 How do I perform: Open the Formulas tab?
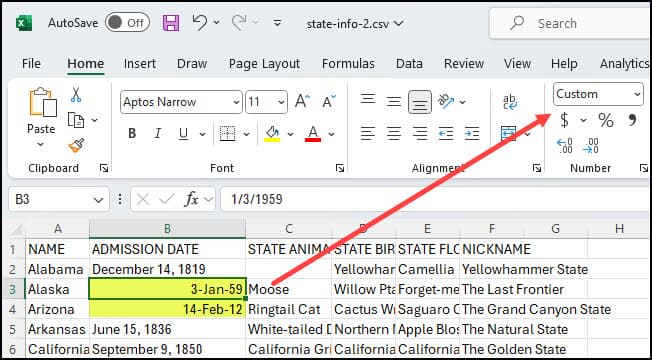tap(348, 64)
